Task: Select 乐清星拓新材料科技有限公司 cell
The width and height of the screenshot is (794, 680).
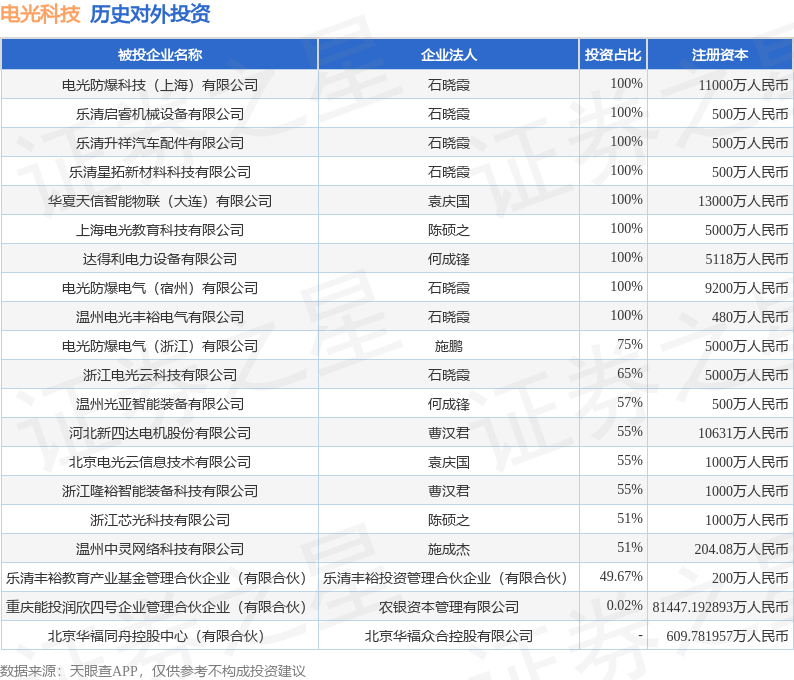Action: pyautogui.click(x=160, y=172)
